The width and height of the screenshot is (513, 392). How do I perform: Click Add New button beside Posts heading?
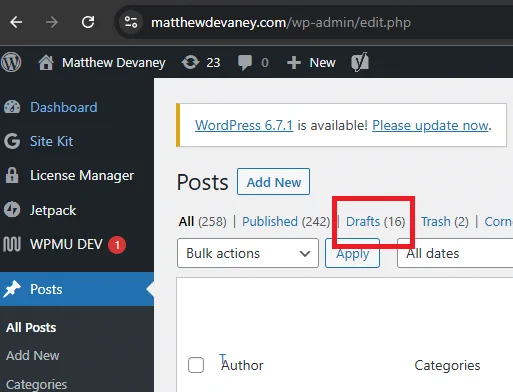(273, 182)
